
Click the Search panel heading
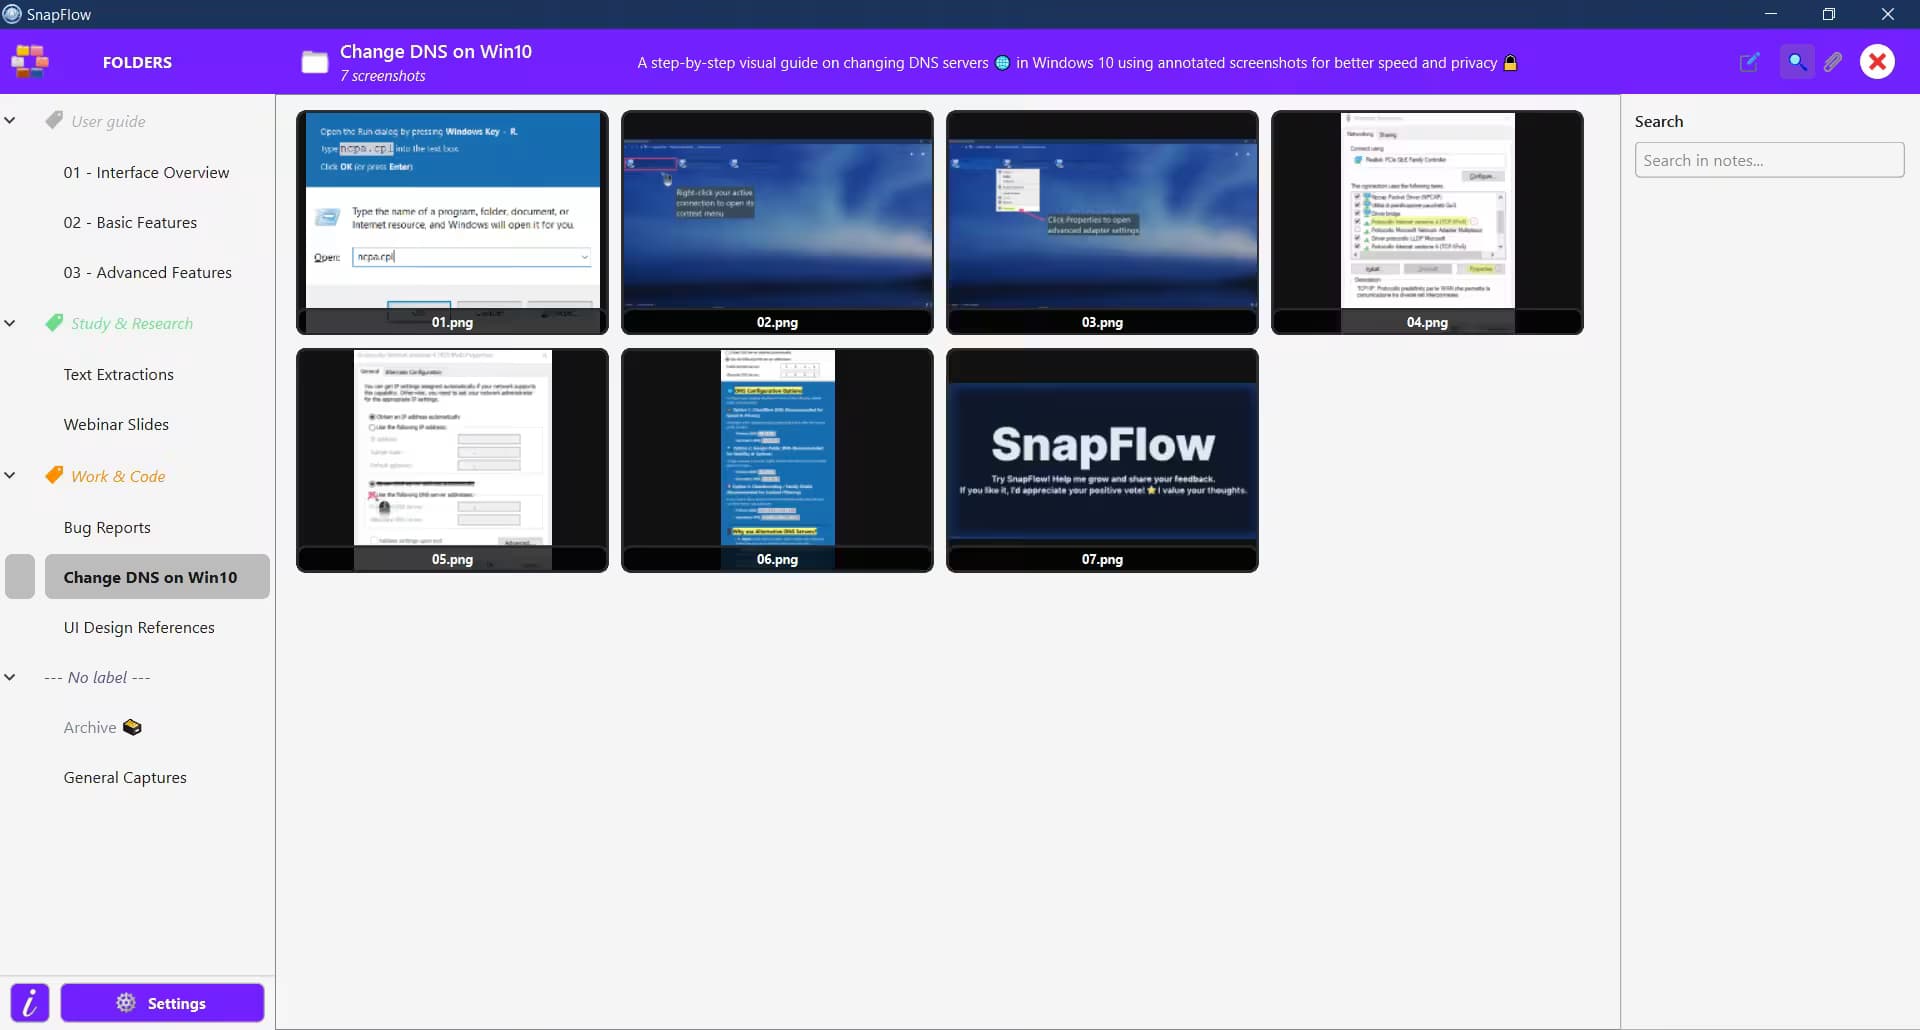click(x=1659, y=121)
